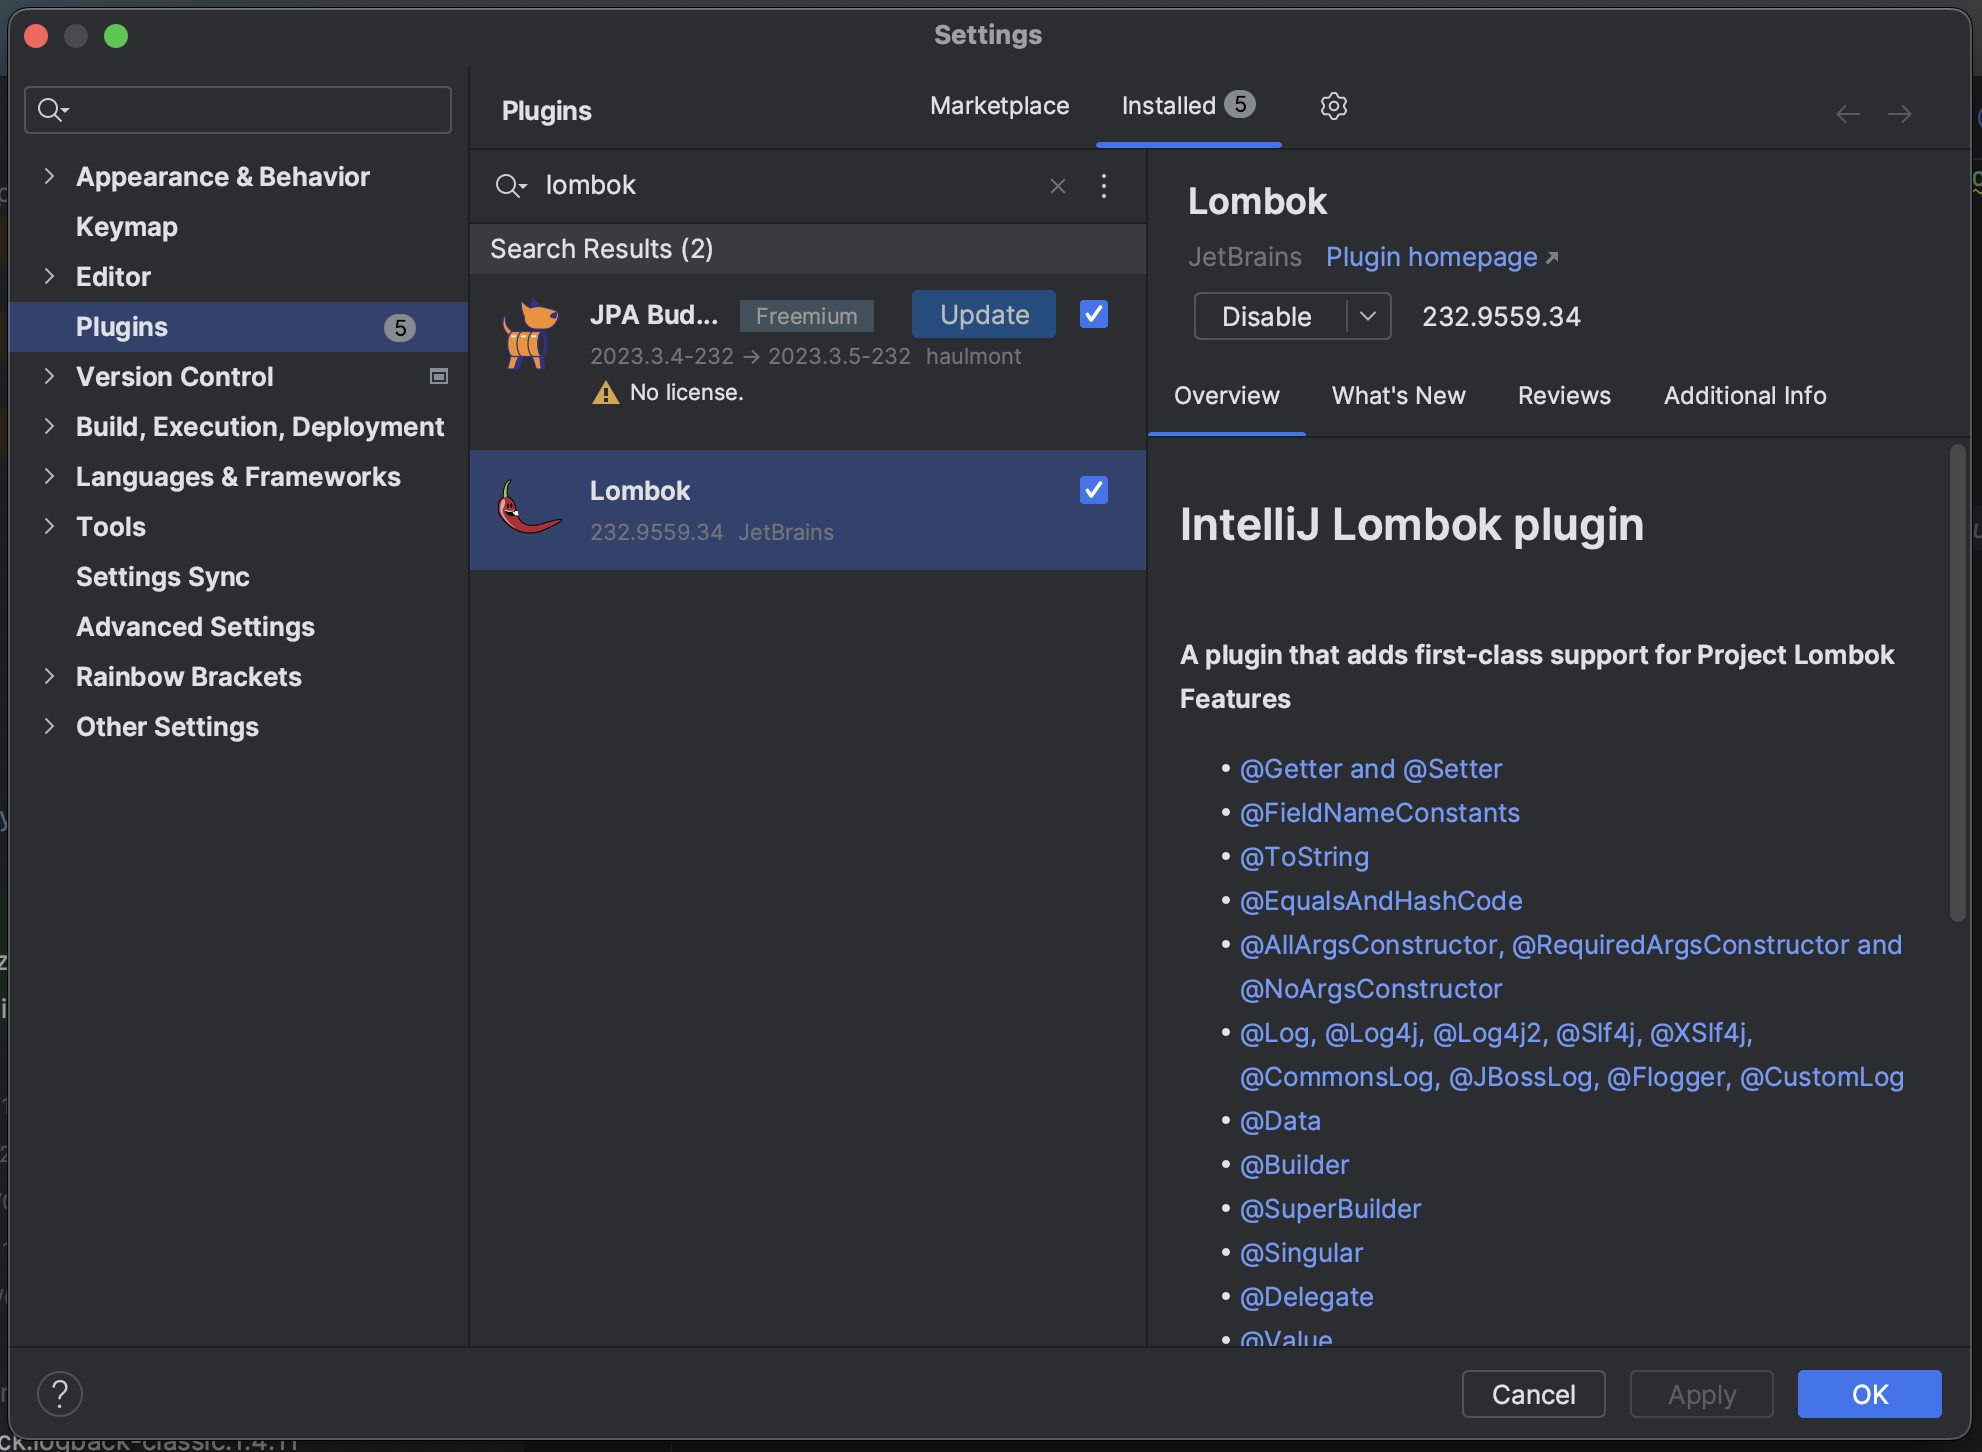
Task: Expand Version Control section
Action: click(49, 377)
